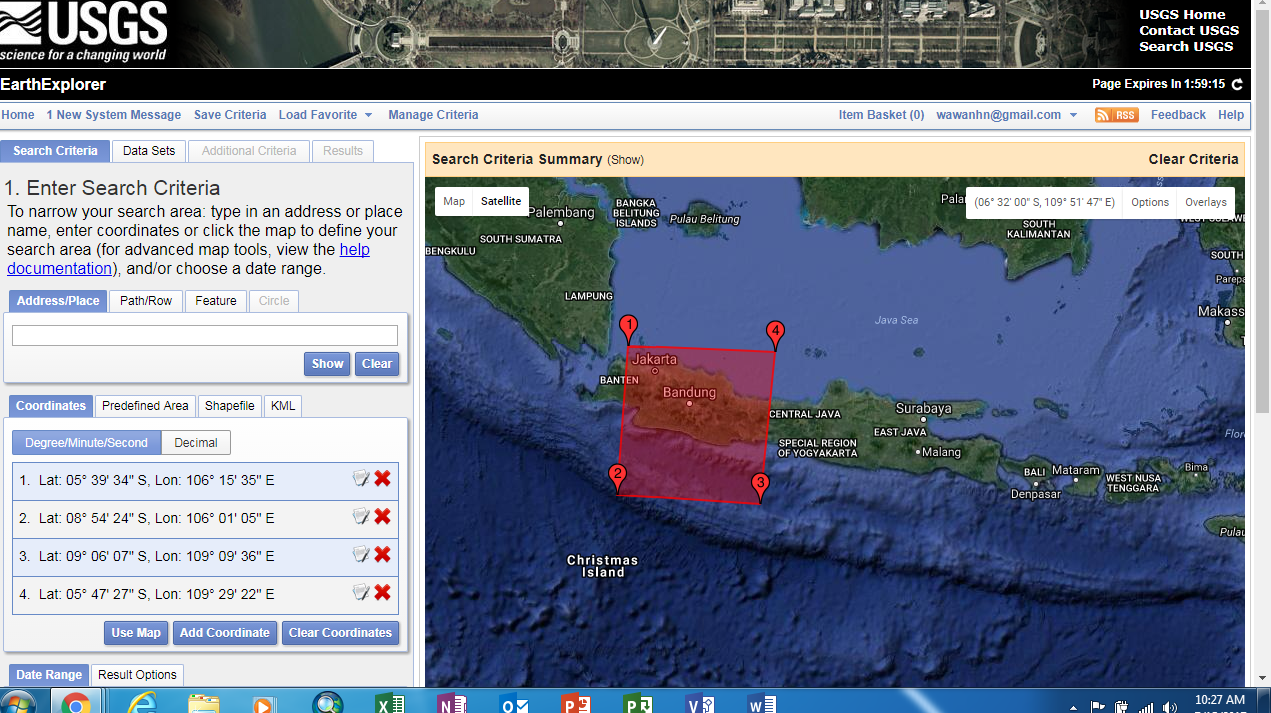Switch coordinate entry to Decimal mode
This screenshot has height=713, width=1271.
point(196,442)
